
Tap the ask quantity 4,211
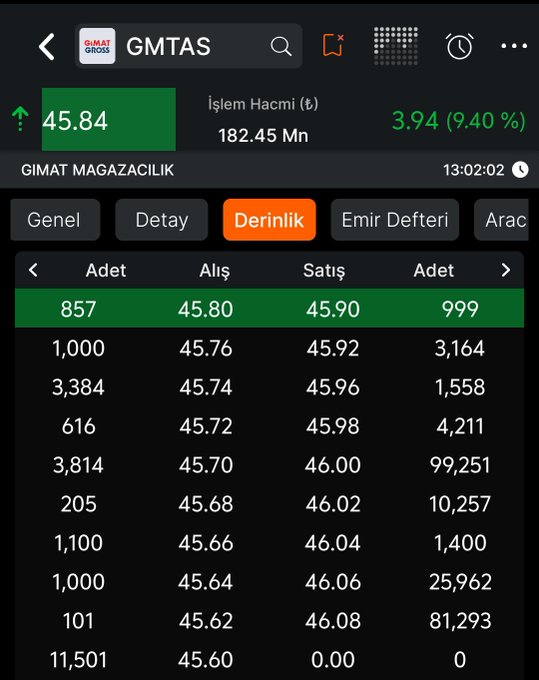point(460,426)
